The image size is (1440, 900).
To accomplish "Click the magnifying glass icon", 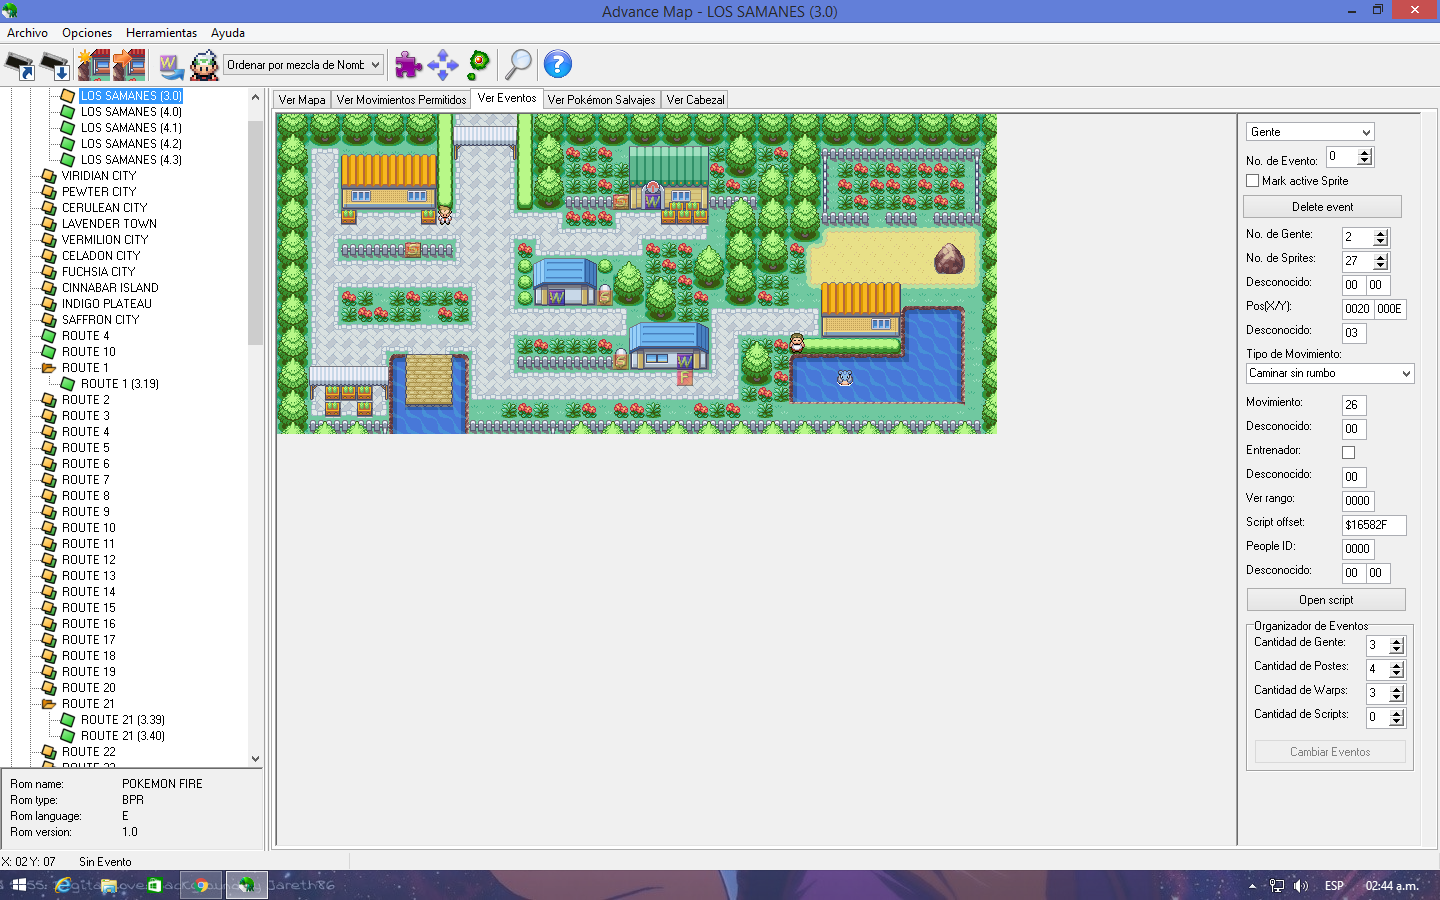I will pyautogui.click(x=518, y=65).
